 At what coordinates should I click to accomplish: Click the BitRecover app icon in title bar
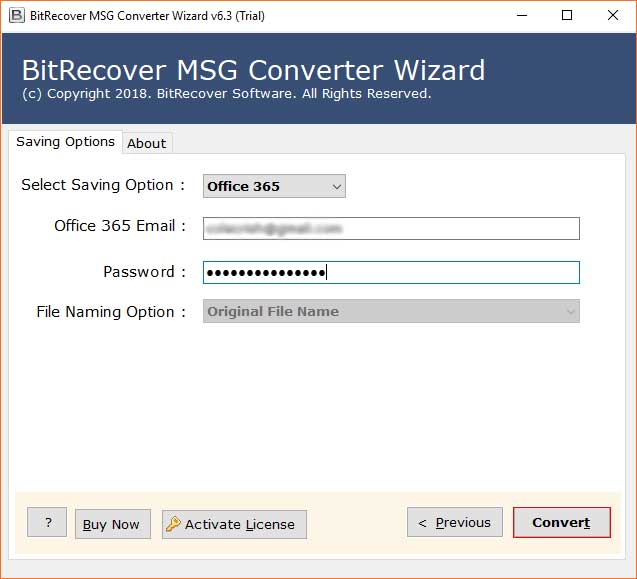[17, 15]
